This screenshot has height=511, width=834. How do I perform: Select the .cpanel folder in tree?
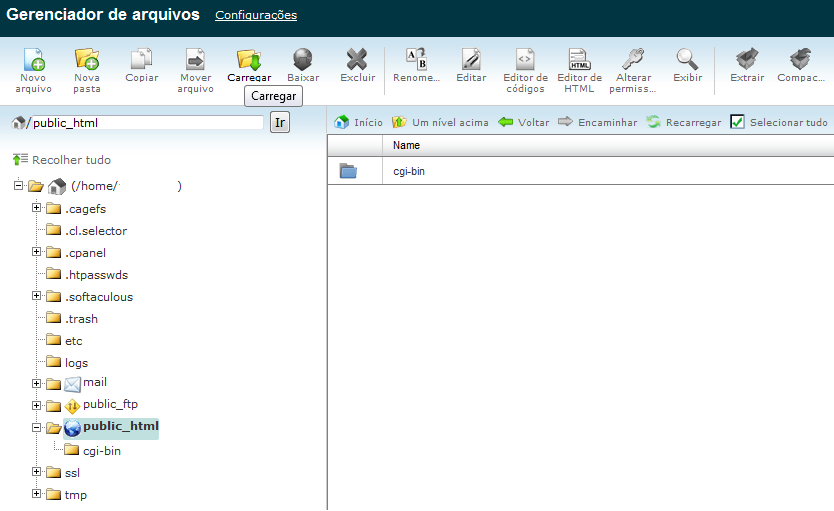(85, 253)
